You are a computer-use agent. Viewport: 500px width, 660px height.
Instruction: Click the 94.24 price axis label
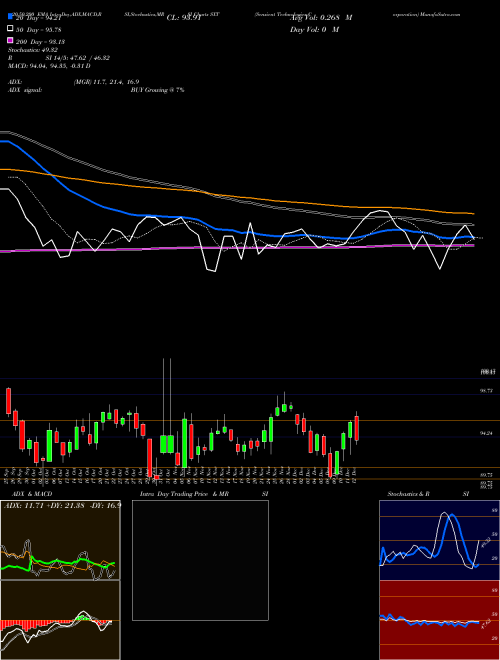pos(487,433)
